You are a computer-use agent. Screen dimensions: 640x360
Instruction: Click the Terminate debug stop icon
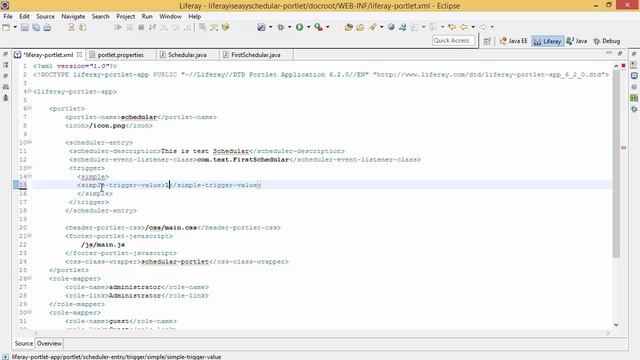pyautogui.click(x=141, y=27)
